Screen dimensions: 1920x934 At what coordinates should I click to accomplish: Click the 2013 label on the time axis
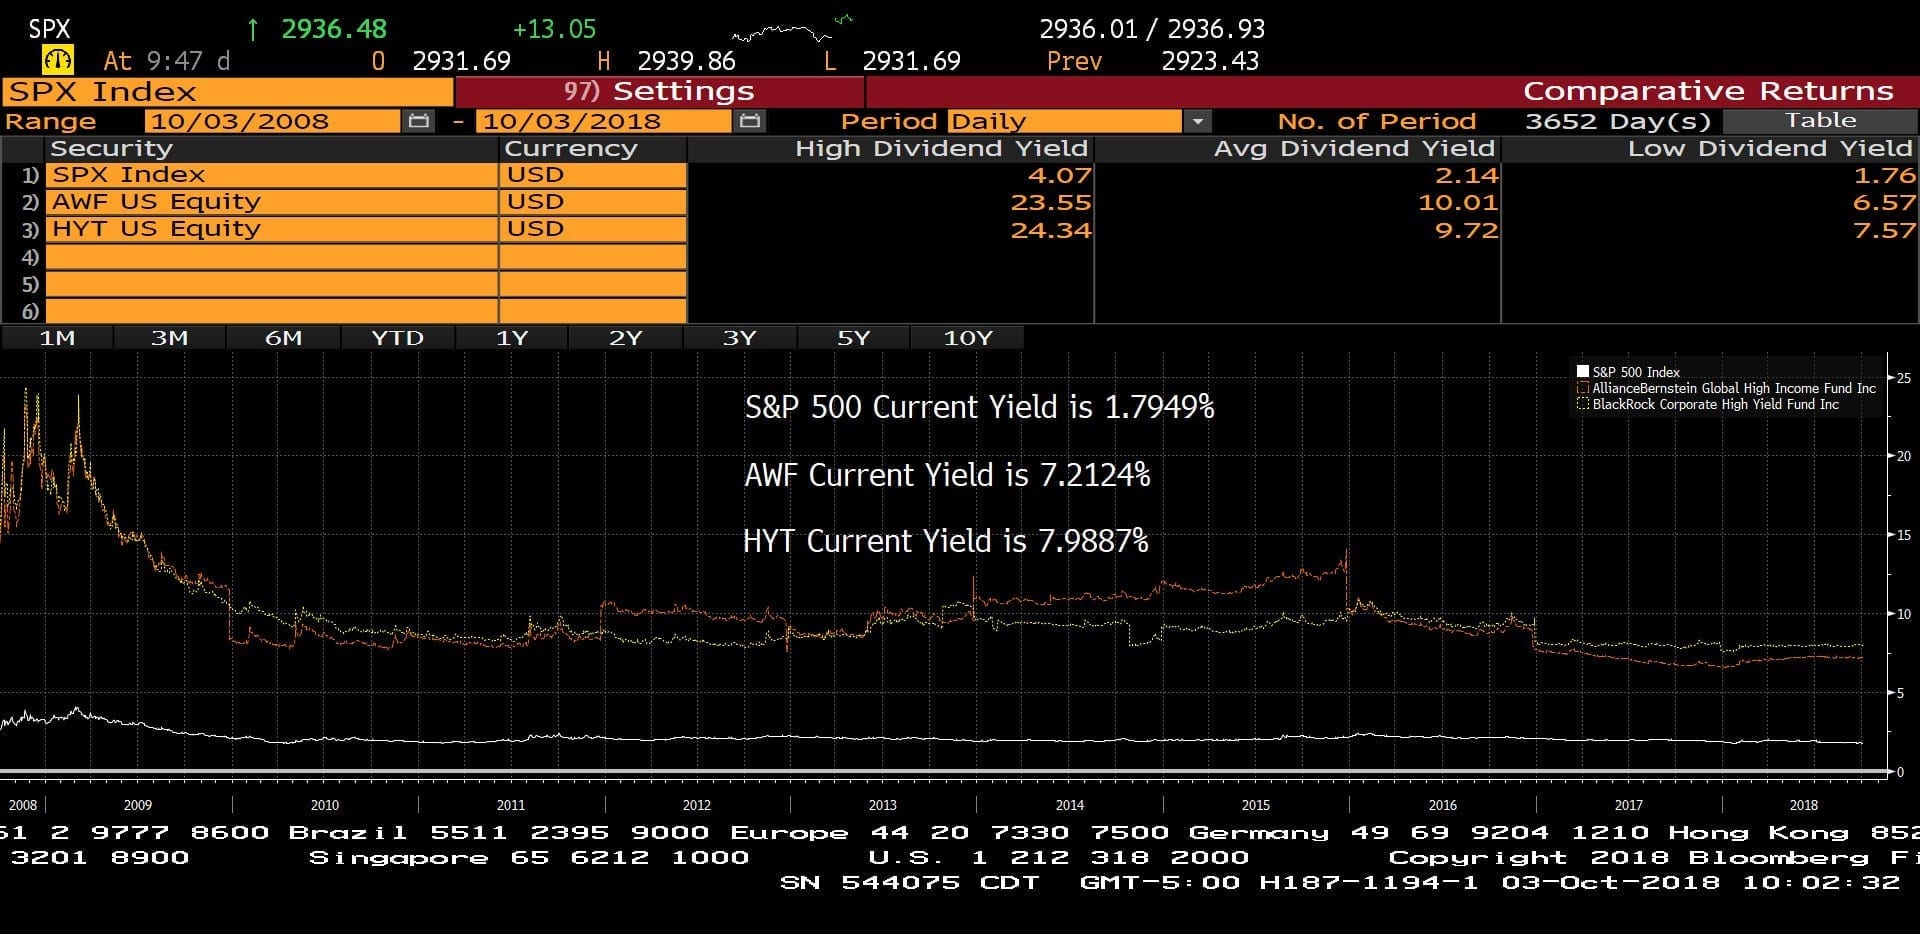[x=882, y=805]
